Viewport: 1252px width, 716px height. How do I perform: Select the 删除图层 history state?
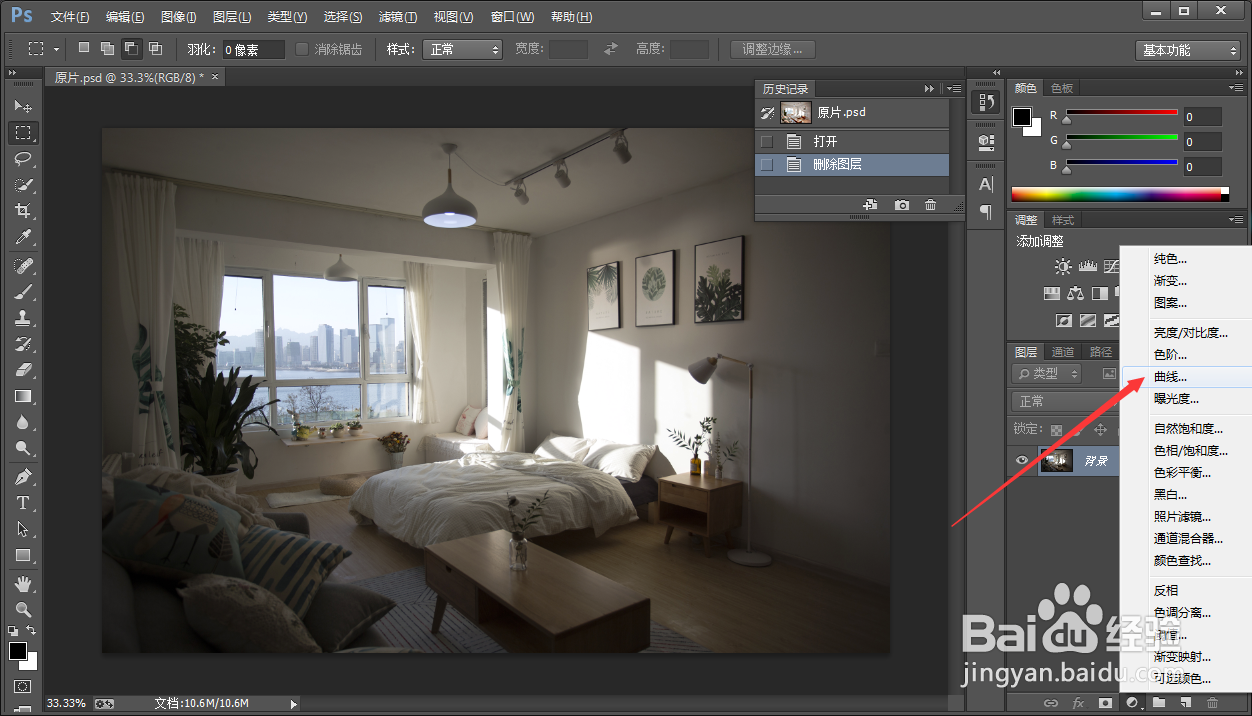pyautogui.click(x=852, y=164)
